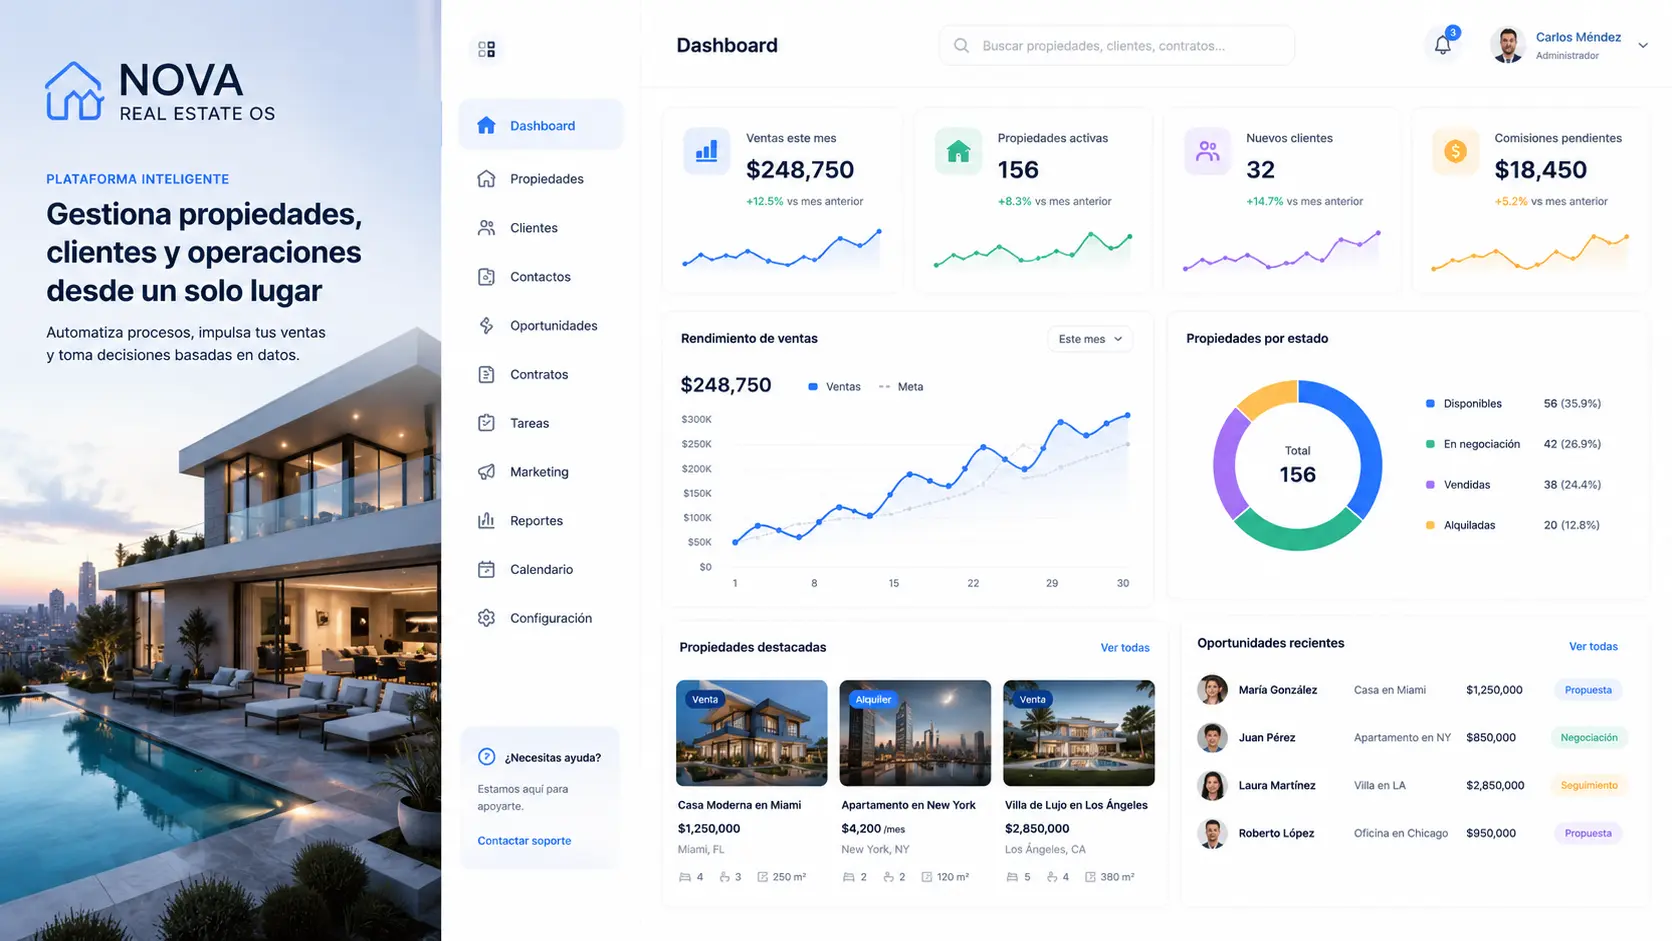The width and height of the screenshot is (1672, 941).
Task: Click the Disponibles blue legend swatch
Action: [1430, 404]
